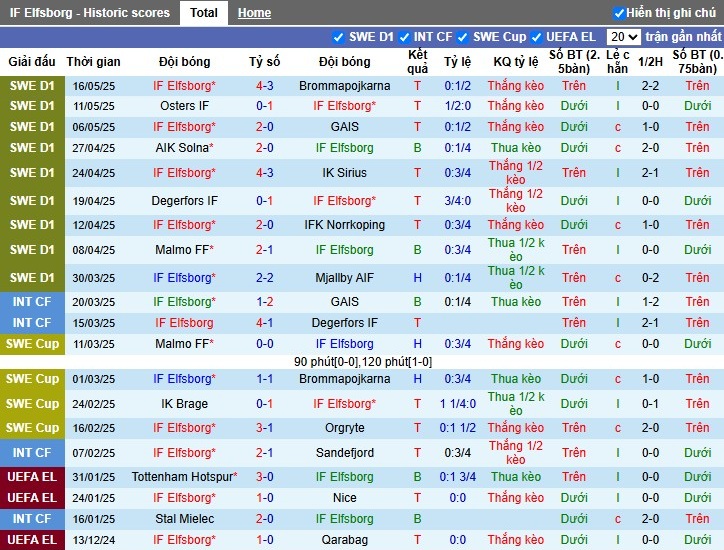Click the 1/2H column header

click(x=650, y=61)
